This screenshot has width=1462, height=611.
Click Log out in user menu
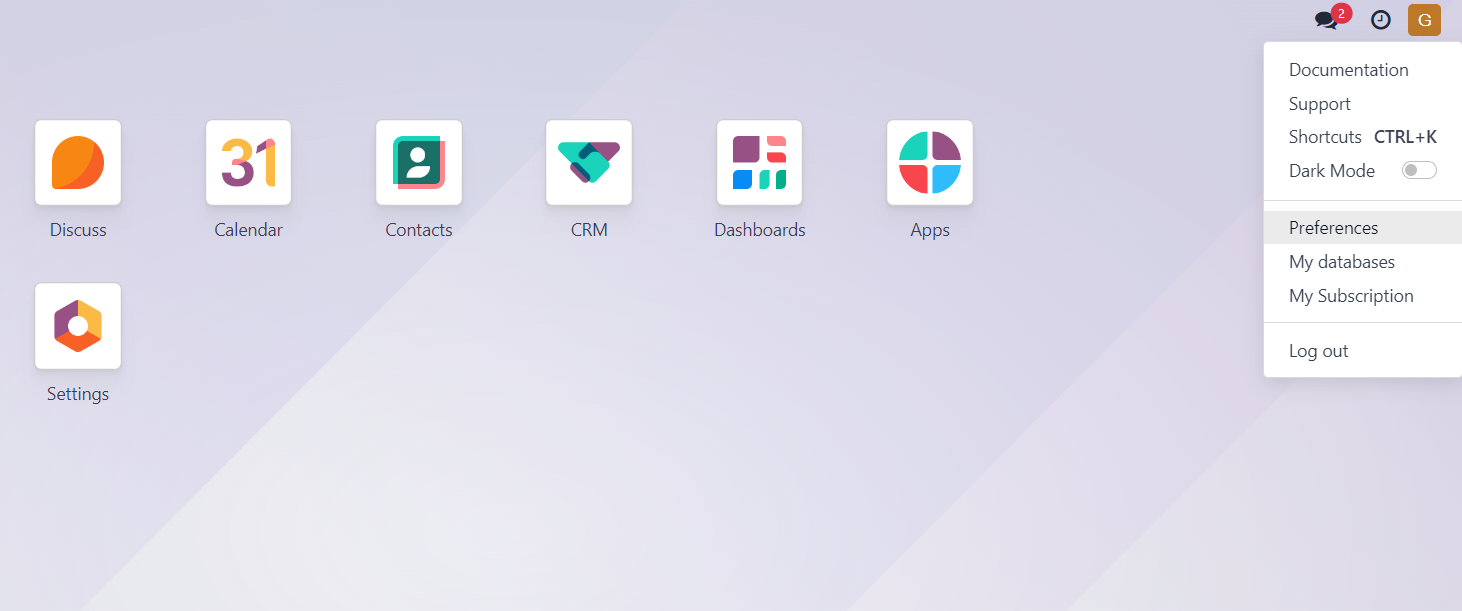(1363, 351)
